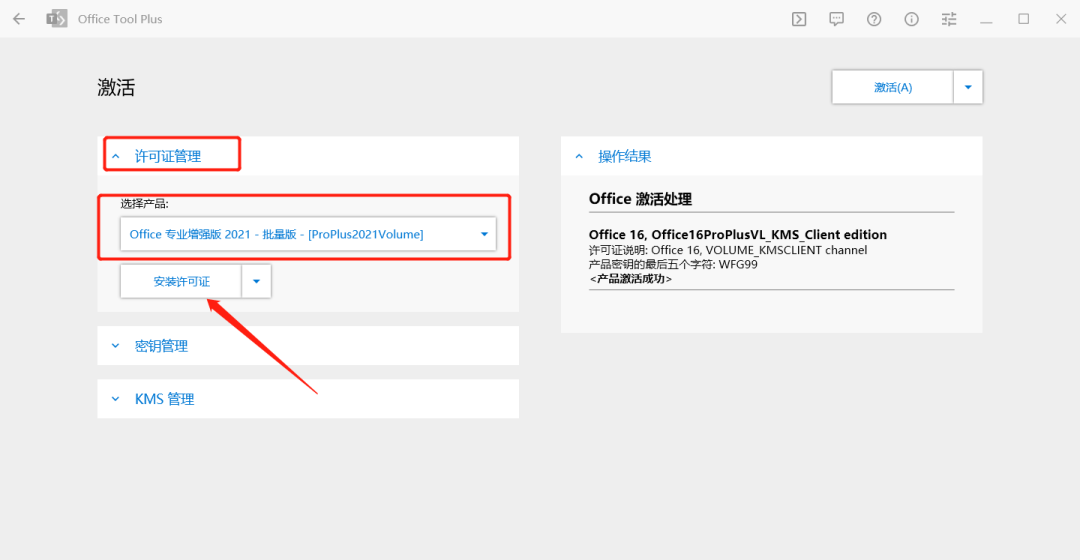Collapse the 操作结果 panel
1080x560 pixels.
coord(771,156)
